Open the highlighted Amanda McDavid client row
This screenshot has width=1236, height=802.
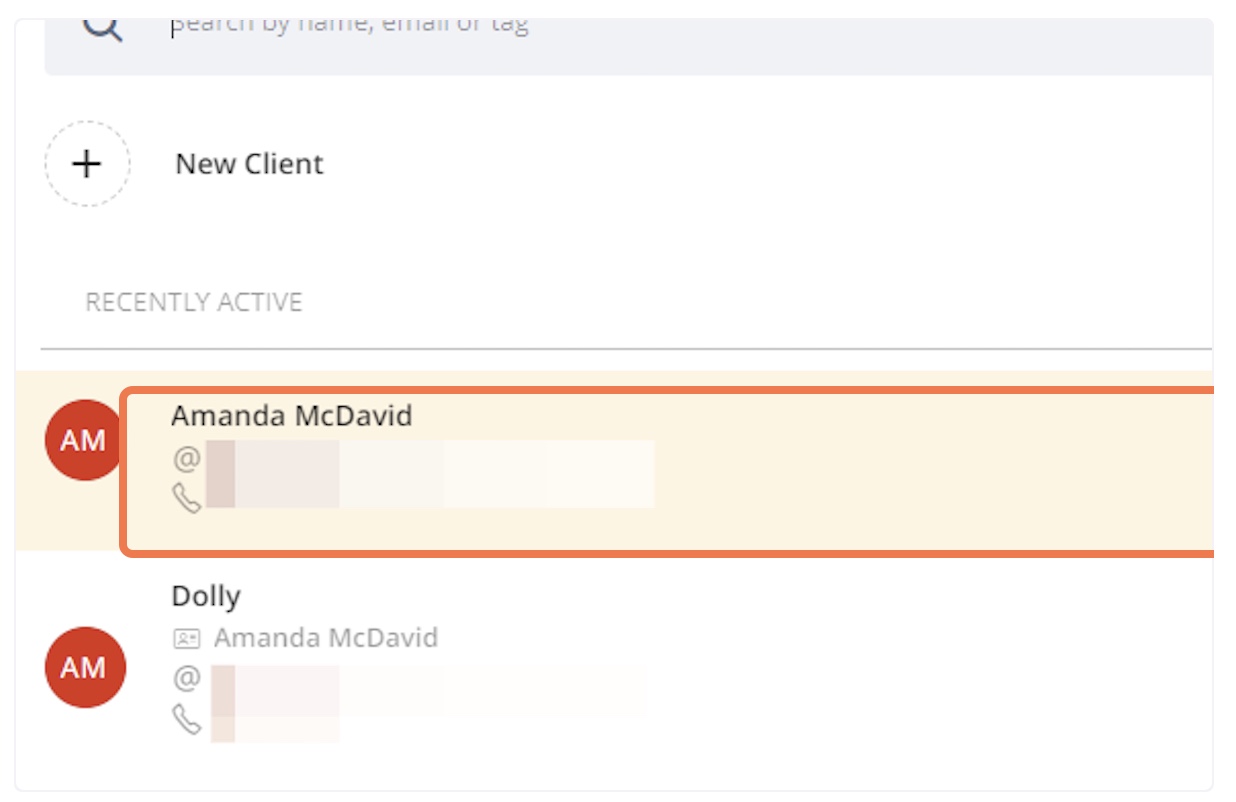coord(668,471)
